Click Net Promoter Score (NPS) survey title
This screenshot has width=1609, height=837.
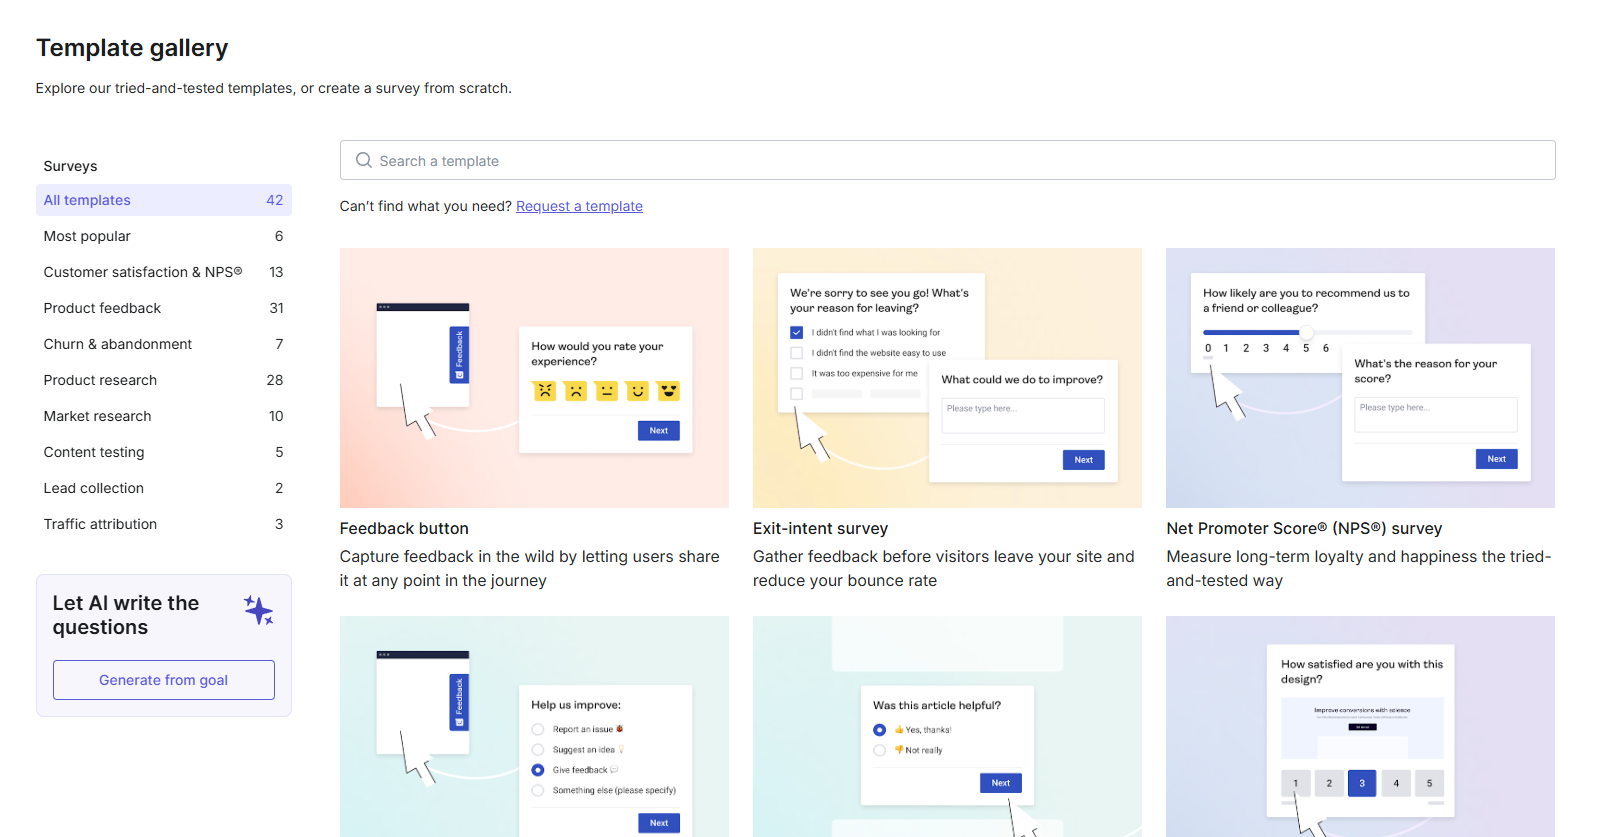pyautogui.click(x=1304, y=528)
